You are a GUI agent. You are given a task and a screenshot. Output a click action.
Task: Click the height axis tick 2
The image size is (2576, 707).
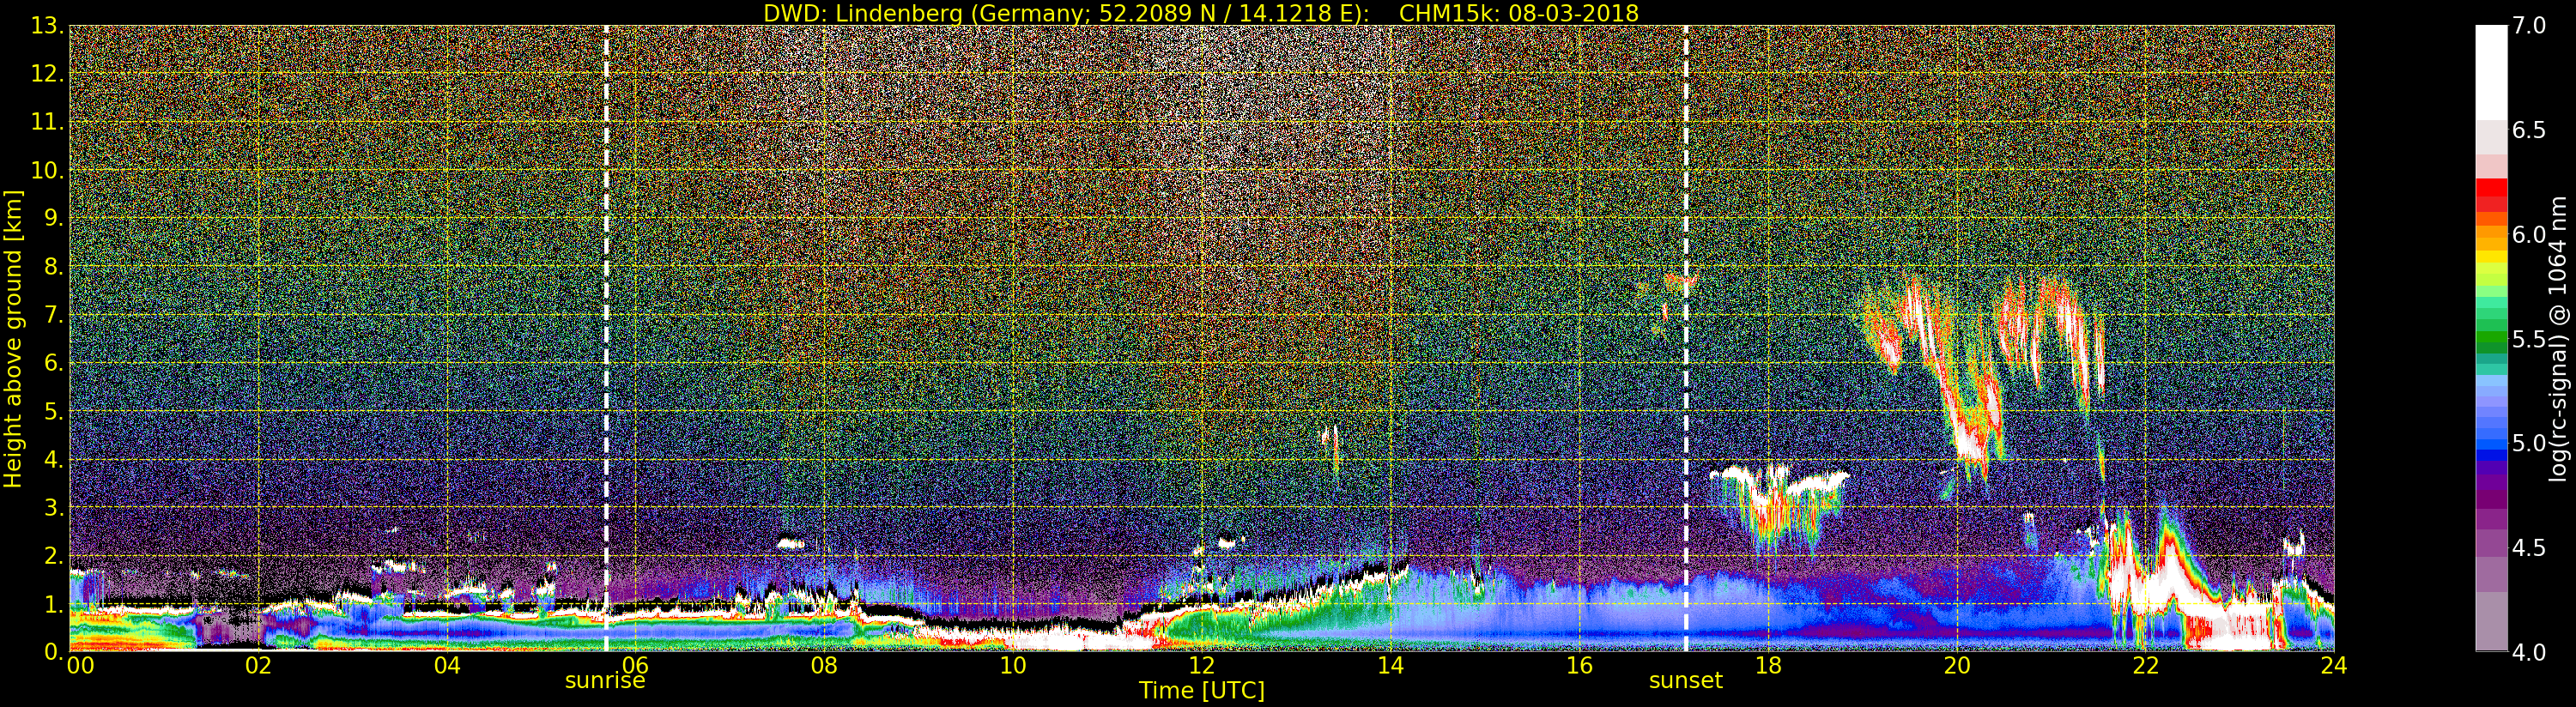(x=53, y=555)
